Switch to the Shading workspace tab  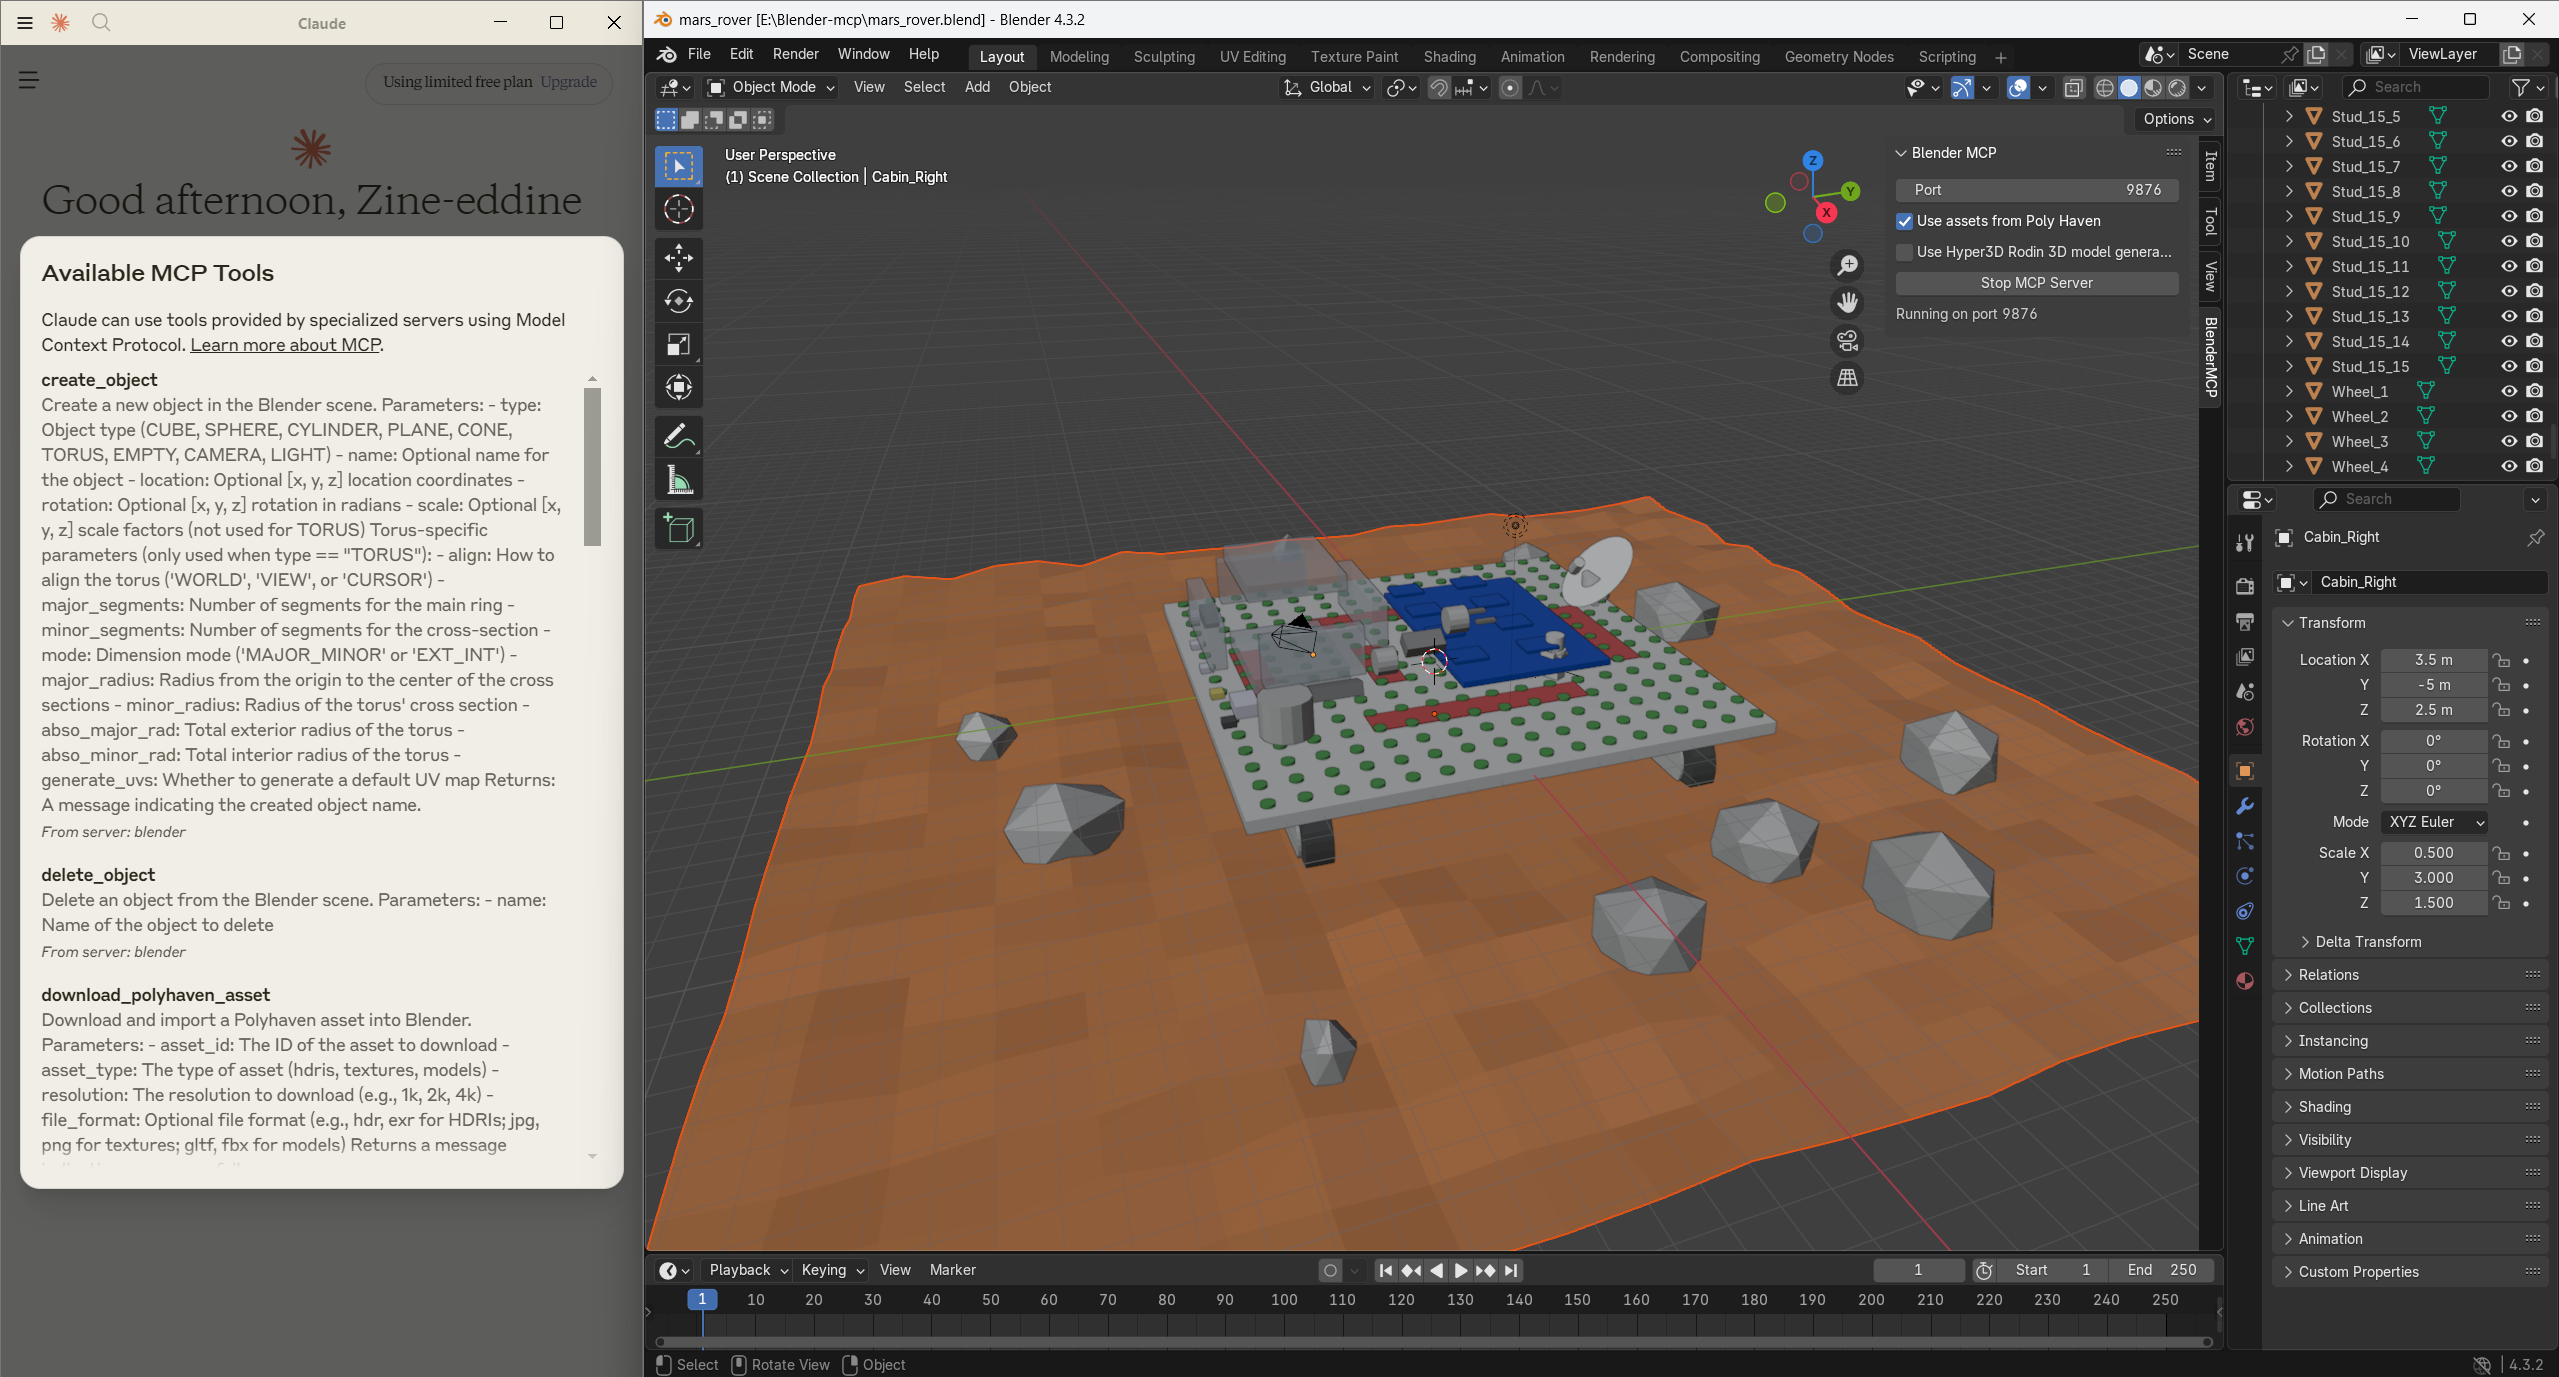1449,57
